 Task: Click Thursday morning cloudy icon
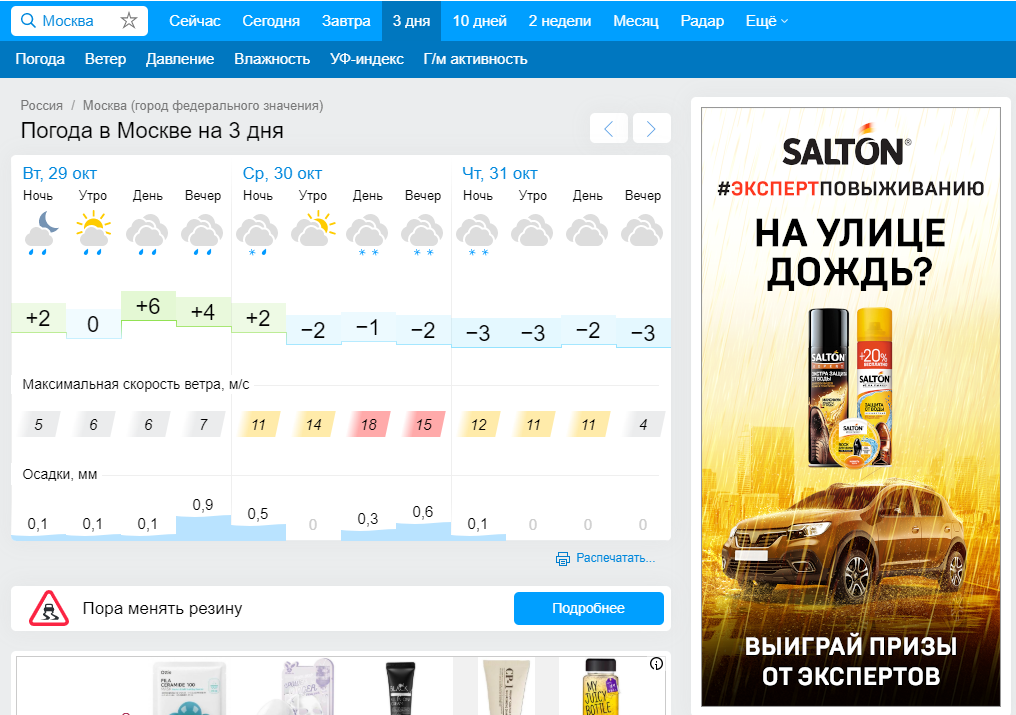click(x=533, y=231)
